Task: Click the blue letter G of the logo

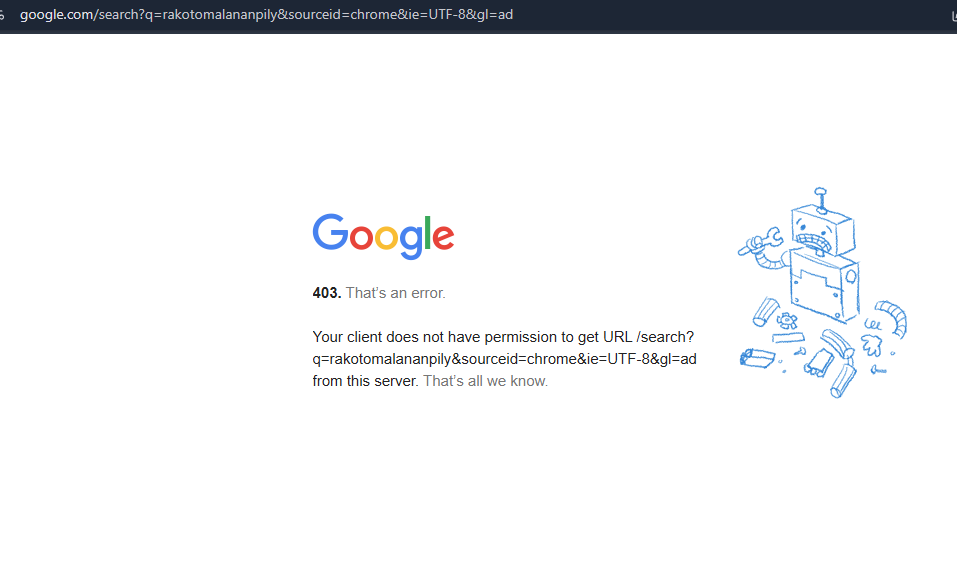Action: click(330, 232)
